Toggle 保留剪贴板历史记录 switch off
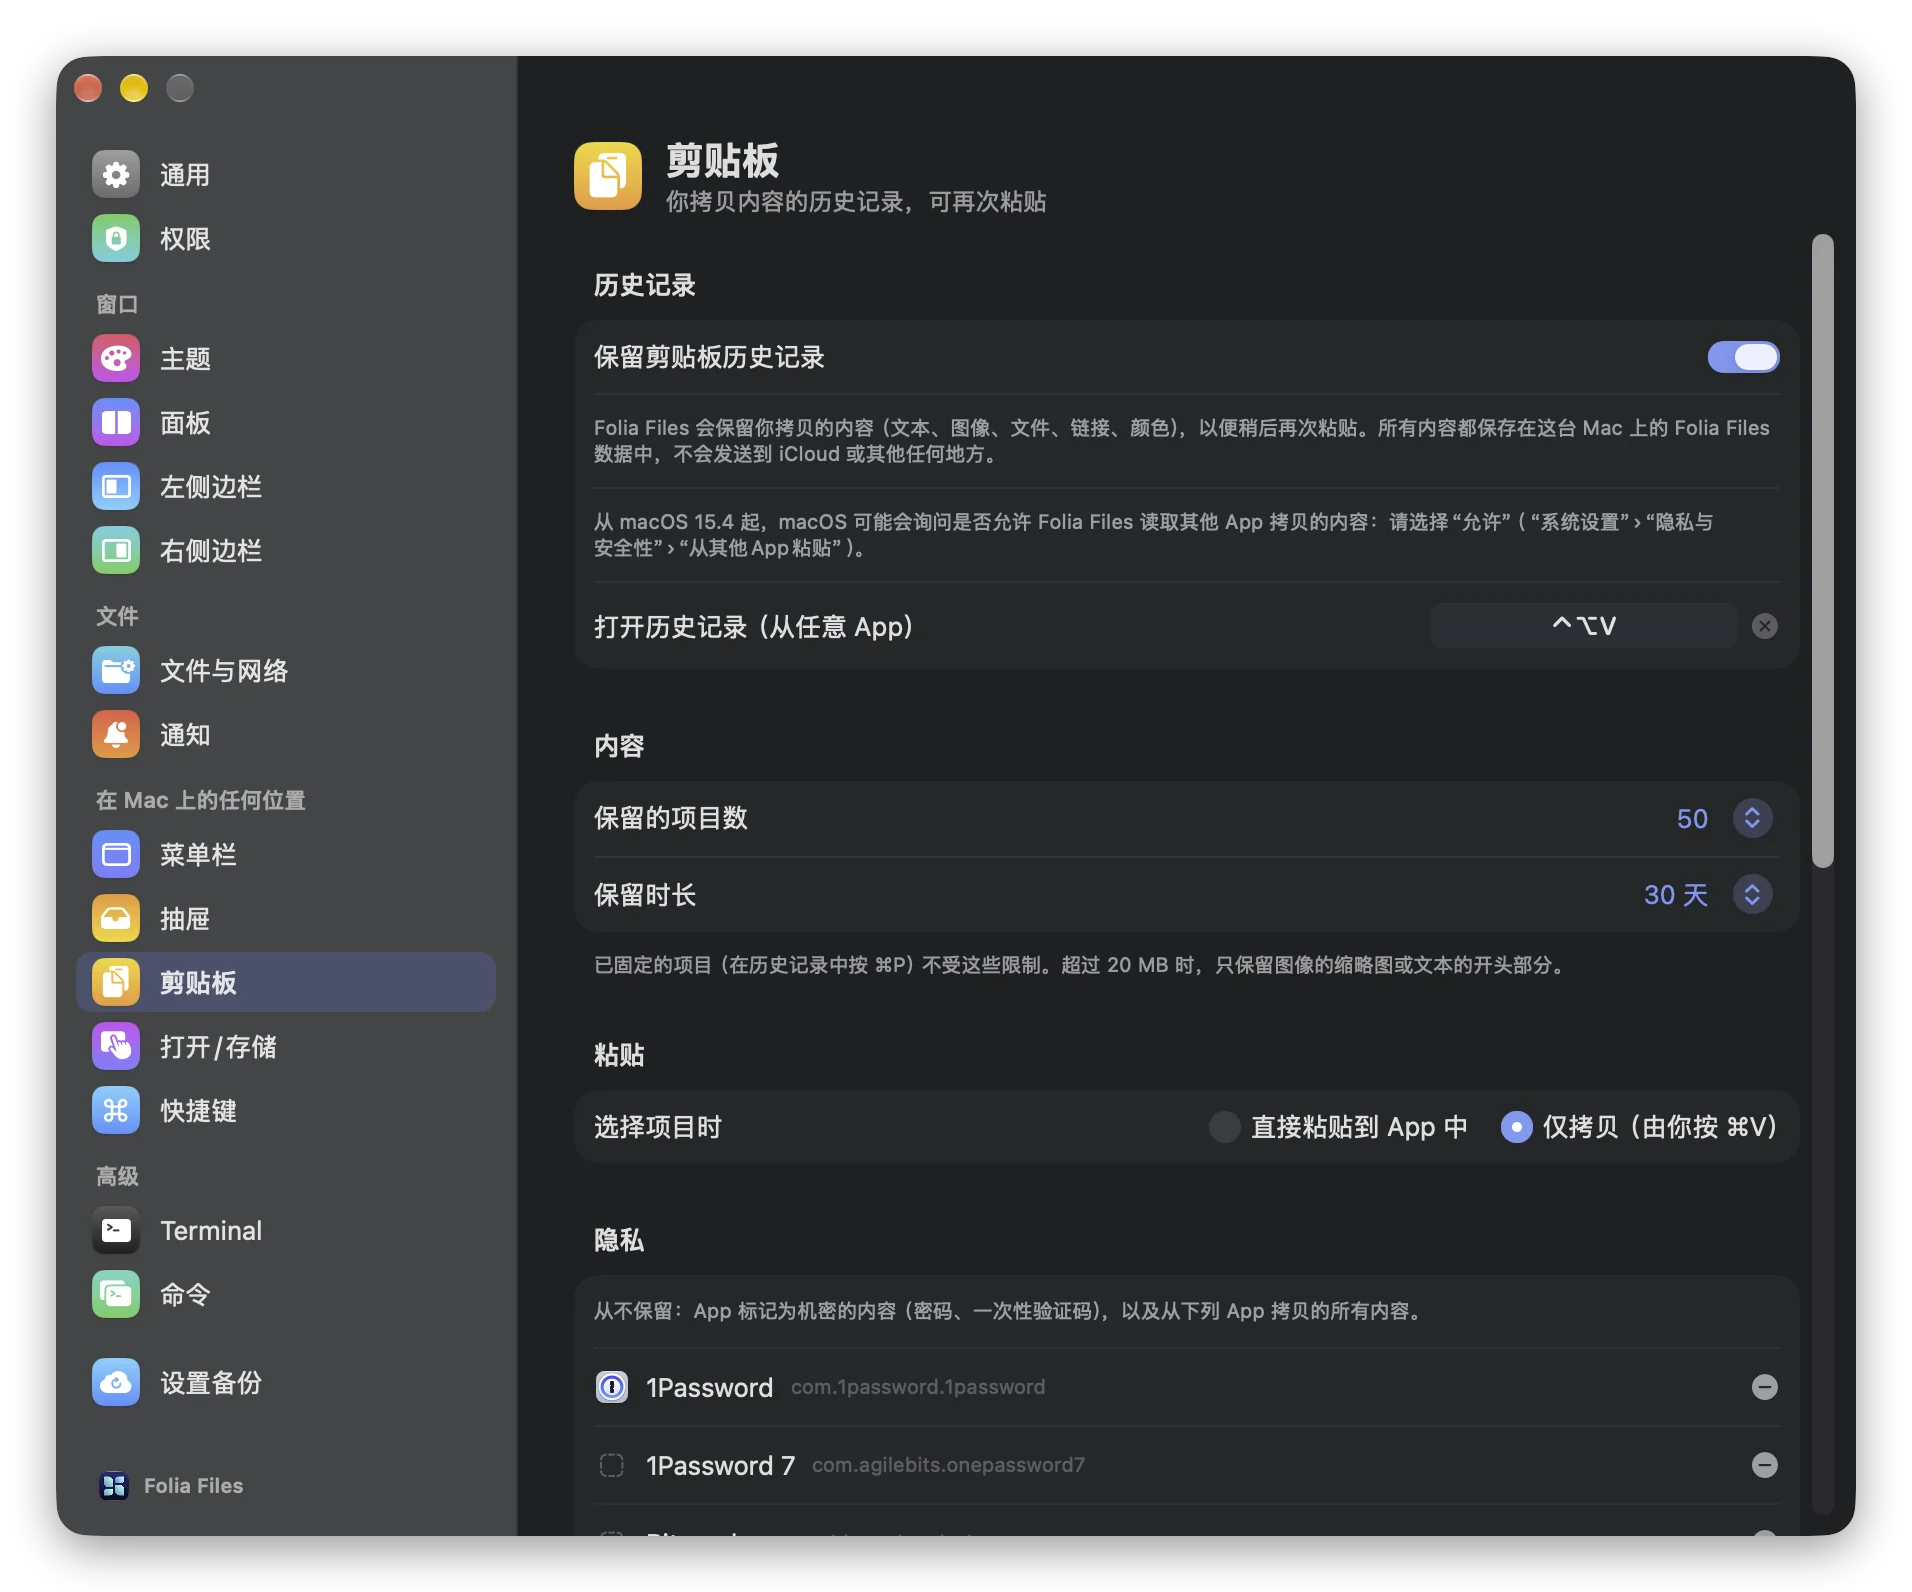This screenshot has height=1592, width=1912. click(1743, 357)
